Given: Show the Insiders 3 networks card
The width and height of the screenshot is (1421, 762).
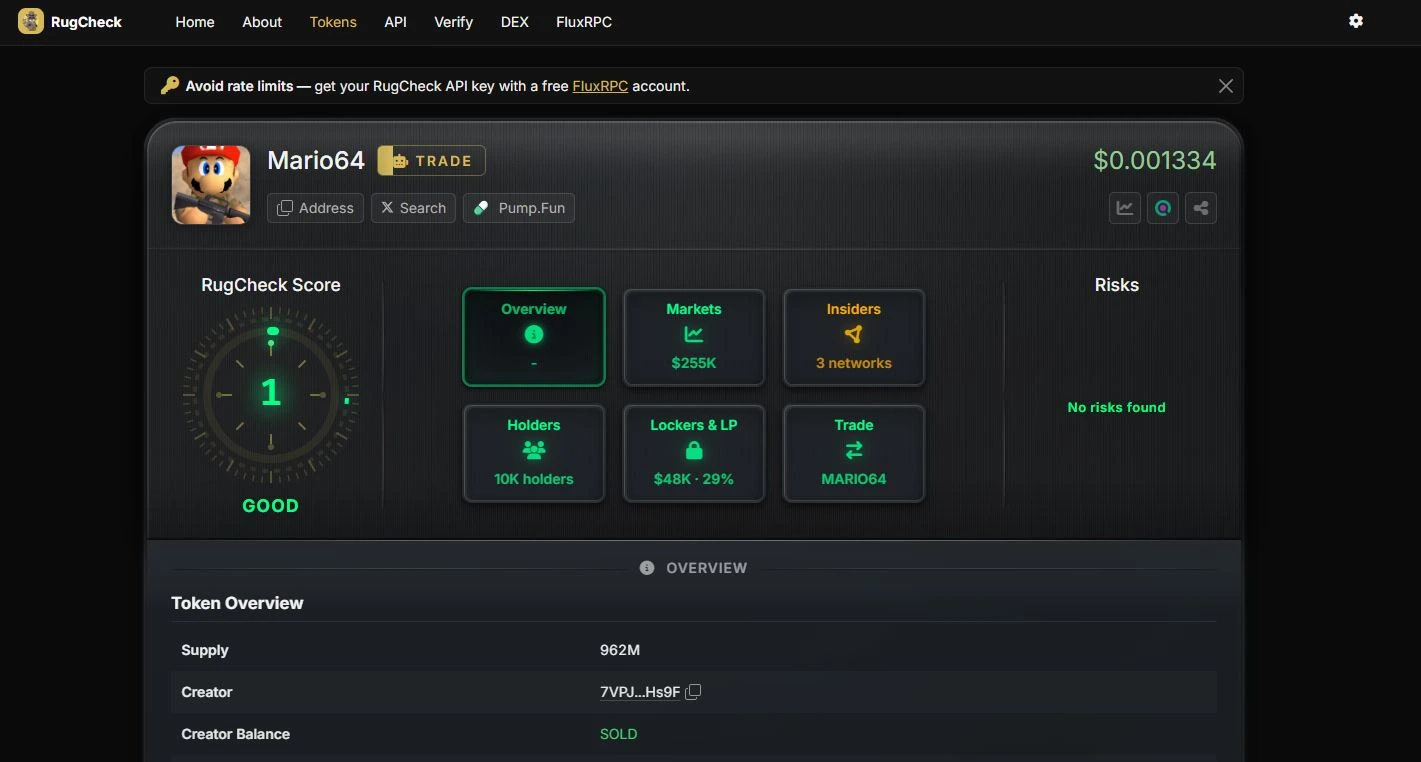Looking at the screenshot, I should (854, 337).
